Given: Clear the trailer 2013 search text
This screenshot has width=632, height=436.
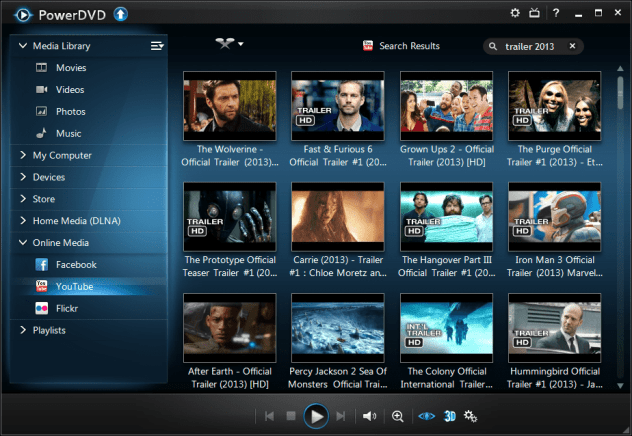Looking at the screenshot, I should click(x=573, y=46).
